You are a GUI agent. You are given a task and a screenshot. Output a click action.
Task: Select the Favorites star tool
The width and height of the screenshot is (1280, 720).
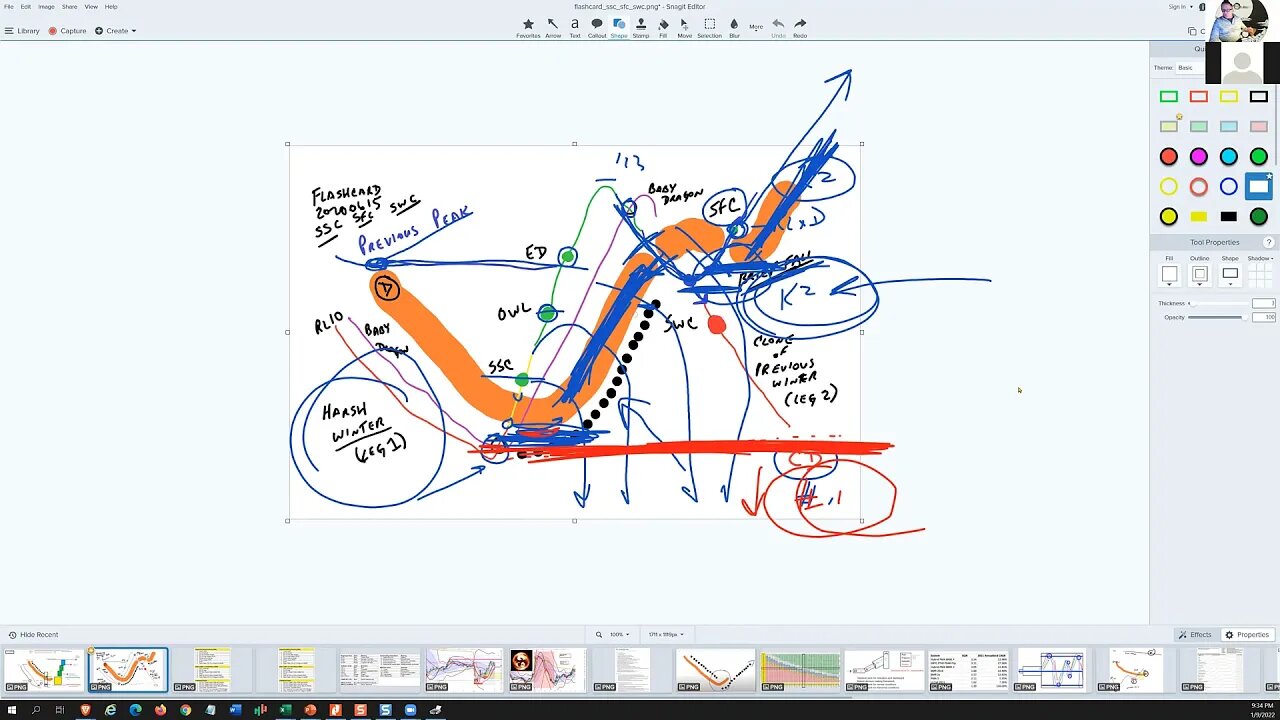(528, 27)
